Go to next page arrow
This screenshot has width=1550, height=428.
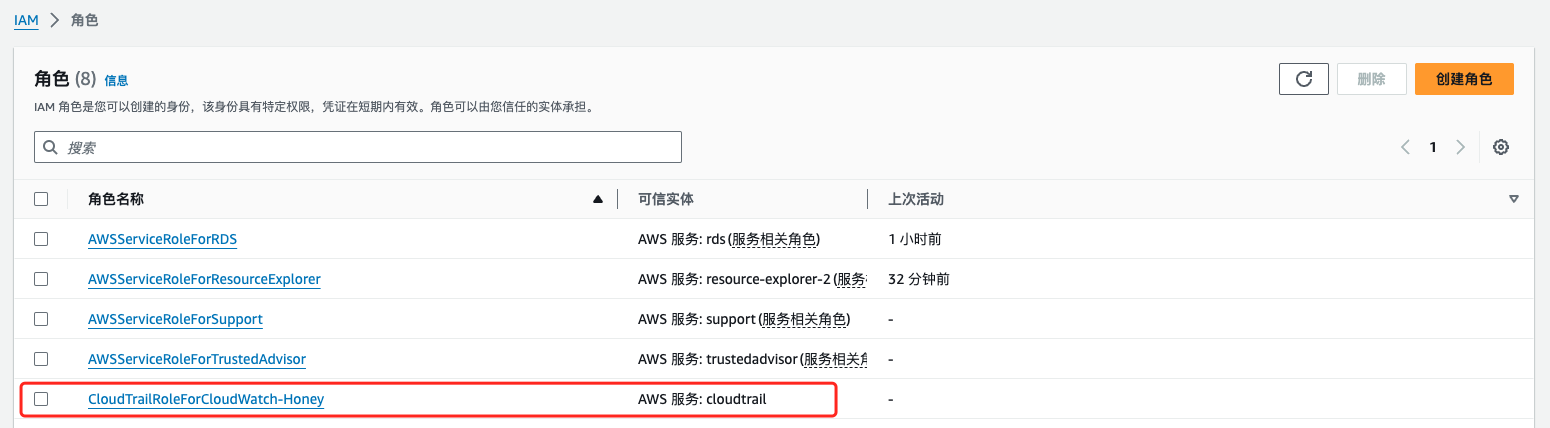[1460, 147]
